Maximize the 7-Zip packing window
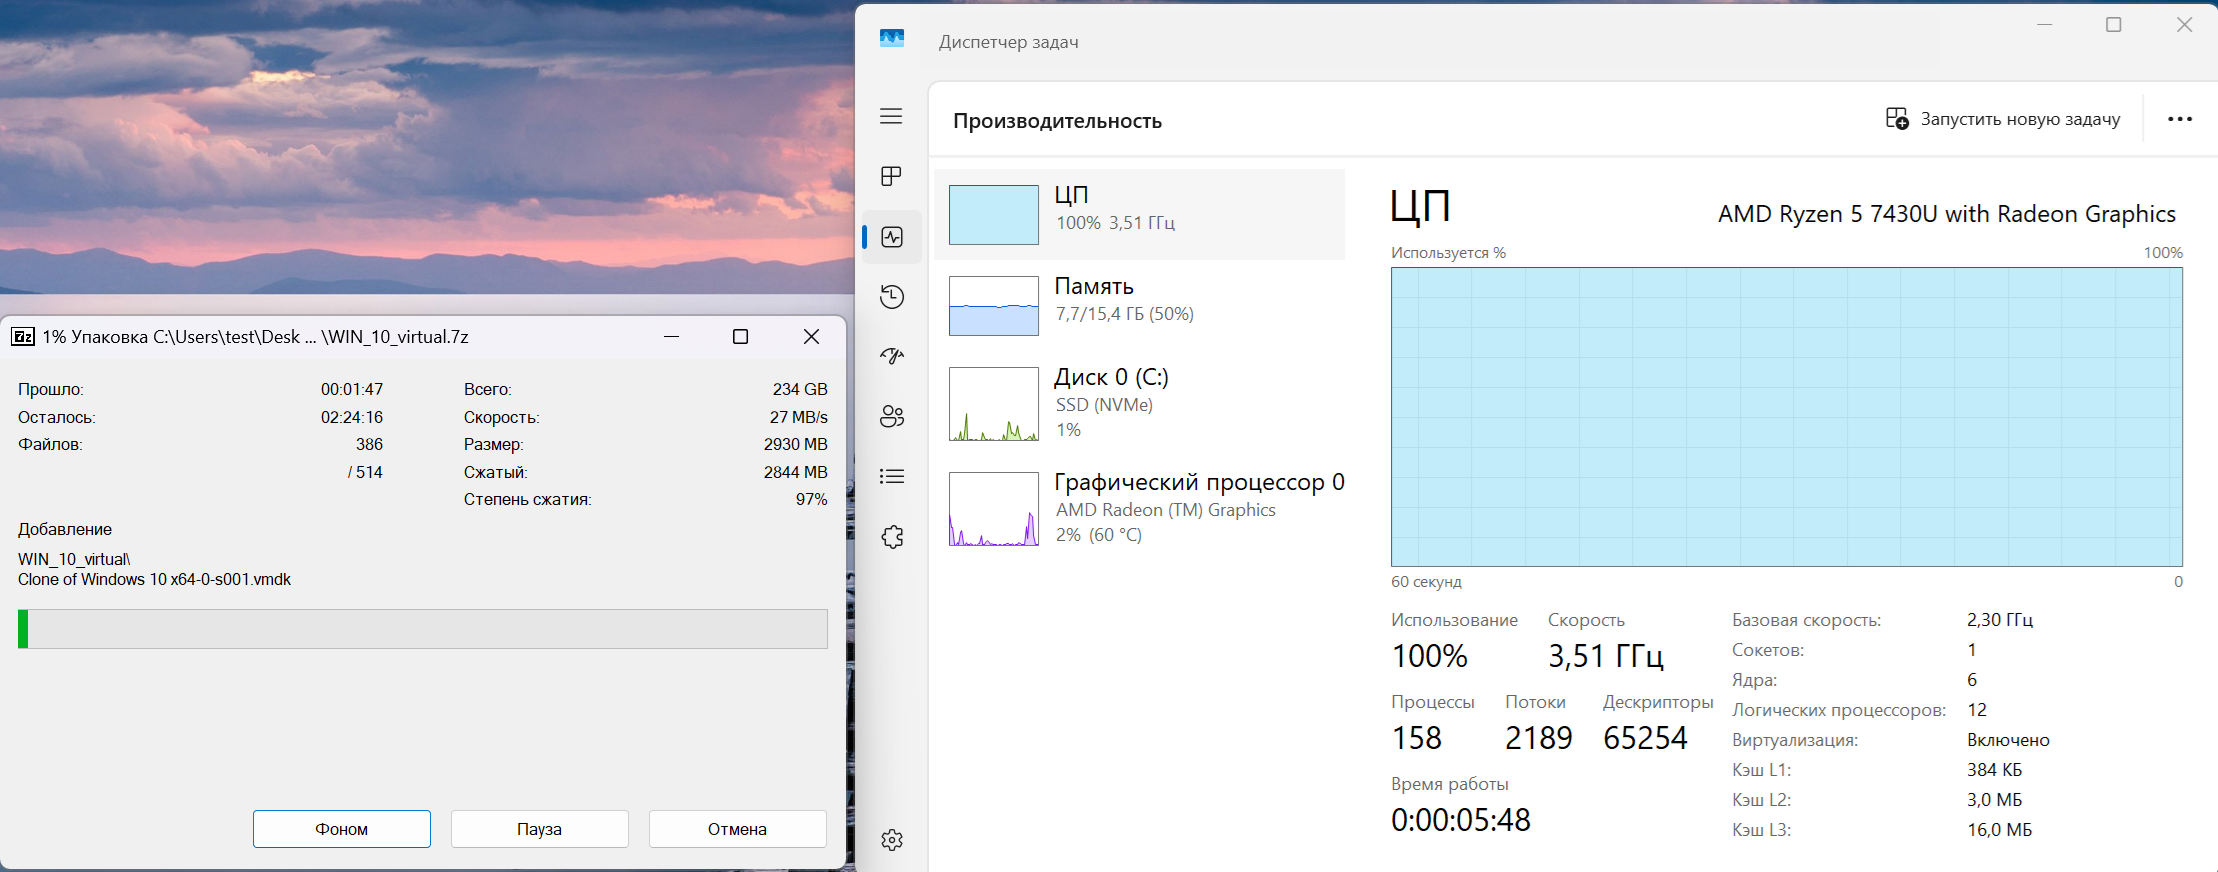The height and width of the screenshot is (872, 2218). pyautogui.click(x=741, y=337)
